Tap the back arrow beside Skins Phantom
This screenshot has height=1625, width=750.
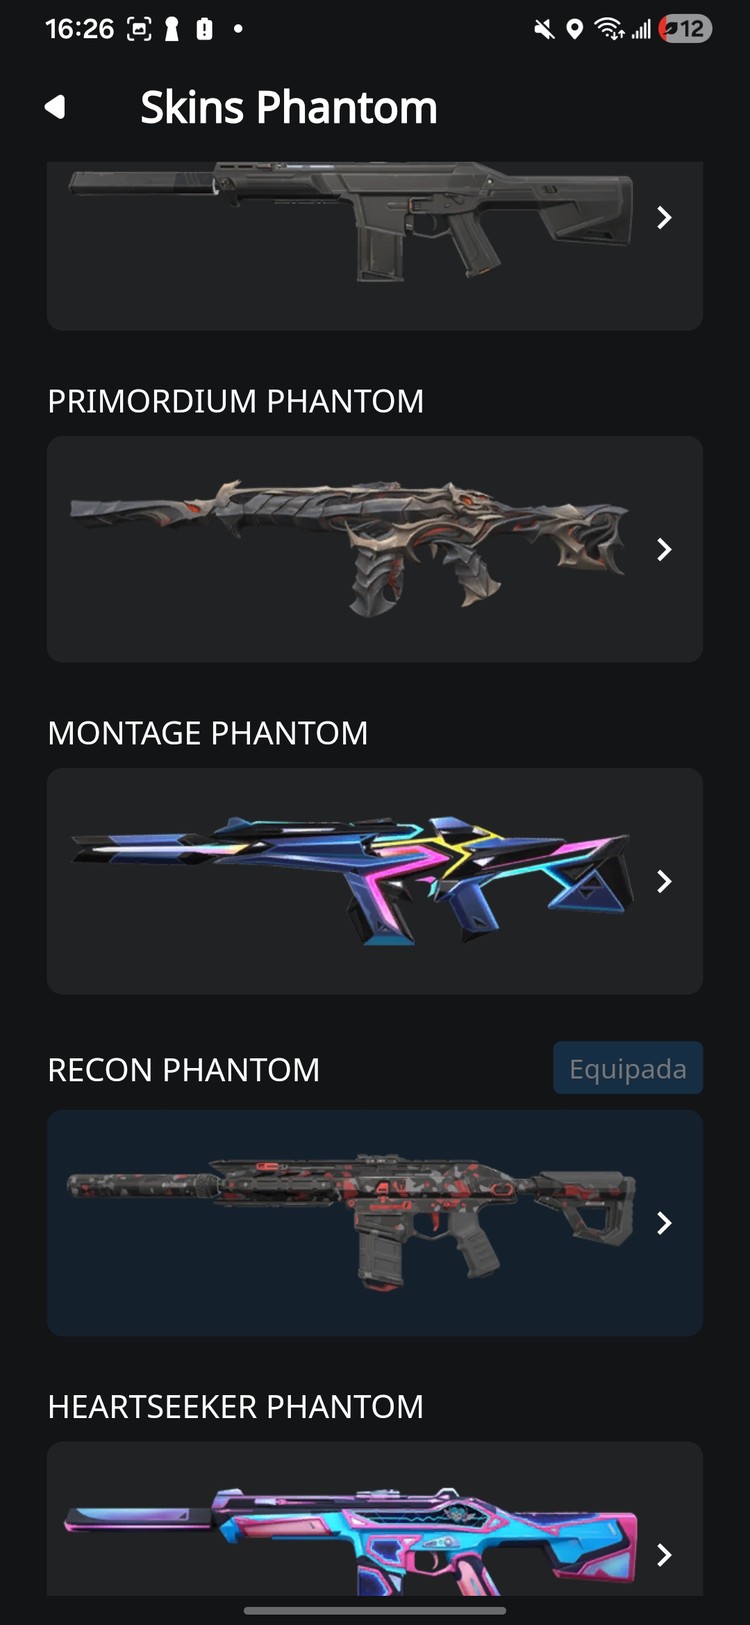pyautogui.click(x=56, y=107)
